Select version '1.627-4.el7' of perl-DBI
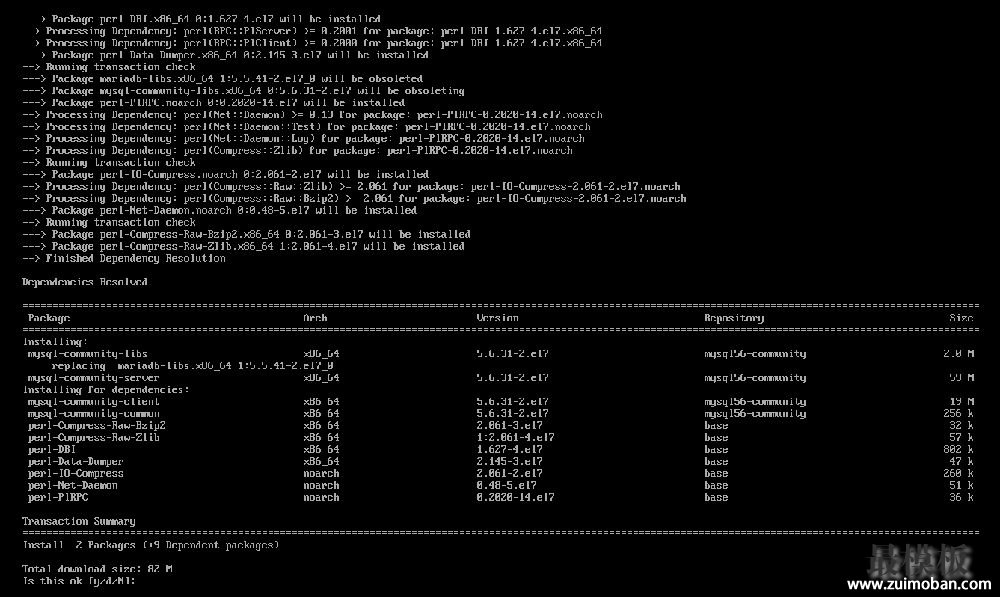The image size is (1000, 597). [510, 450]
